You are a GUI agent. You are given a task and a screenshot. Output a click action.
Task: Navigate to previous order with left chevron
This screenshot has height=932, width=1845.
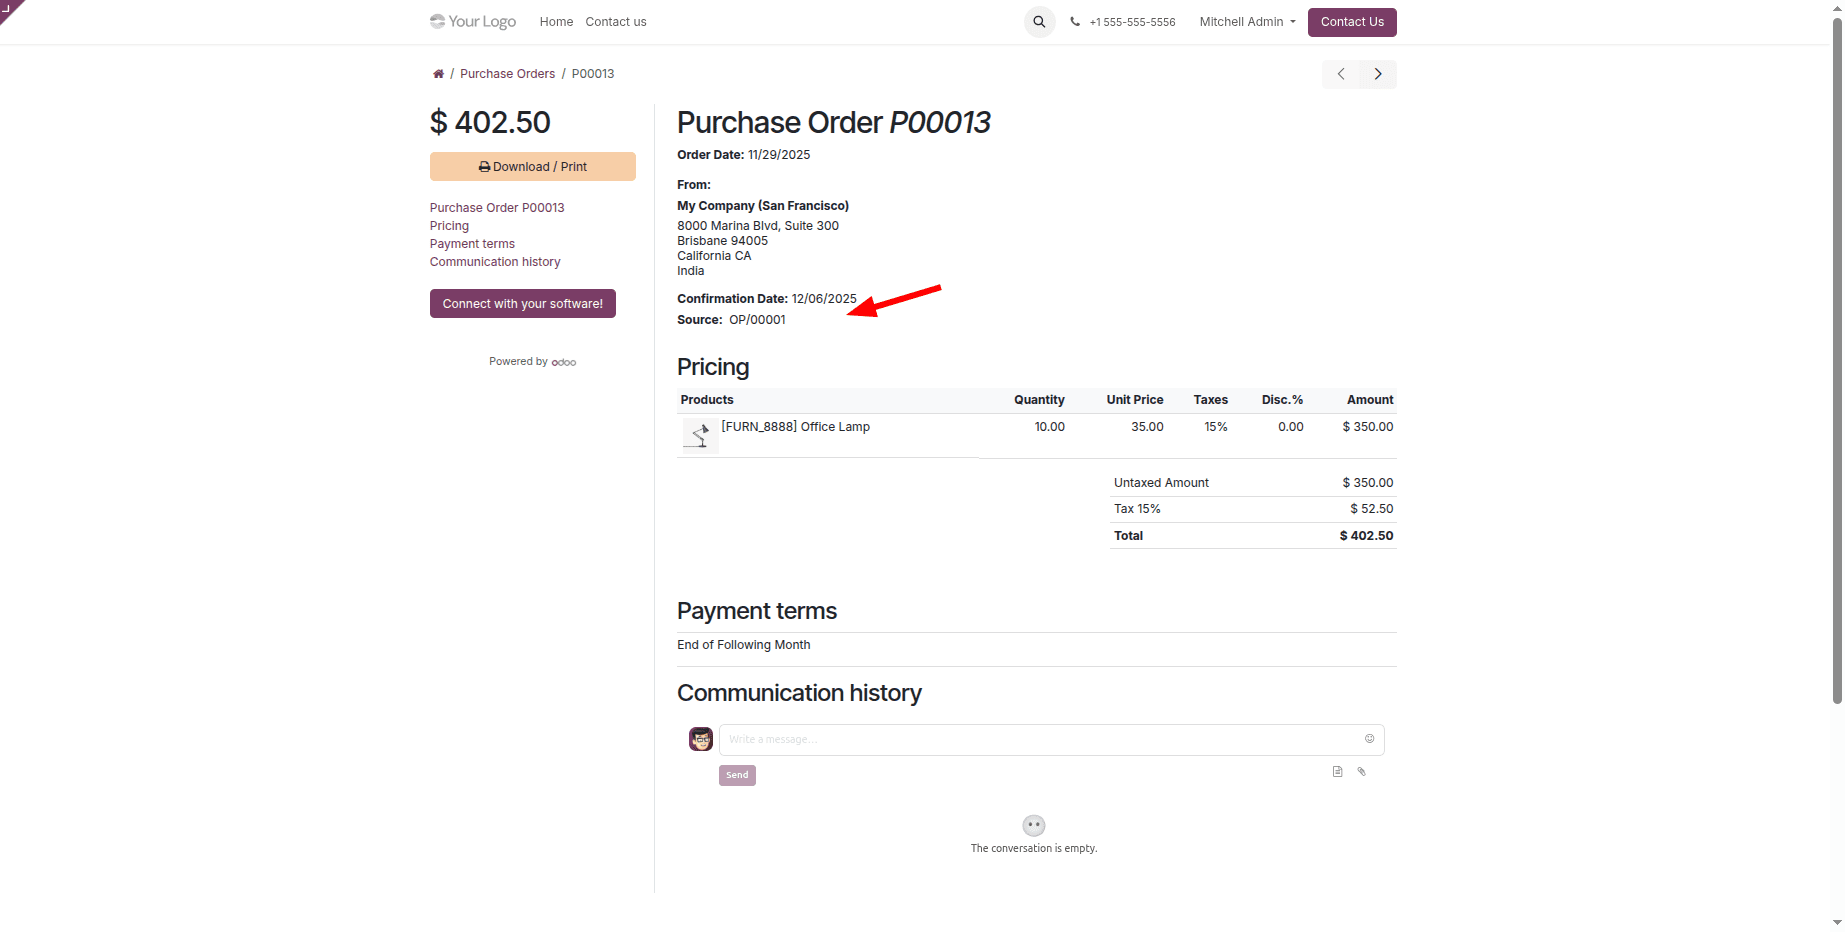pyautogui.click(x=1340, y=73)
